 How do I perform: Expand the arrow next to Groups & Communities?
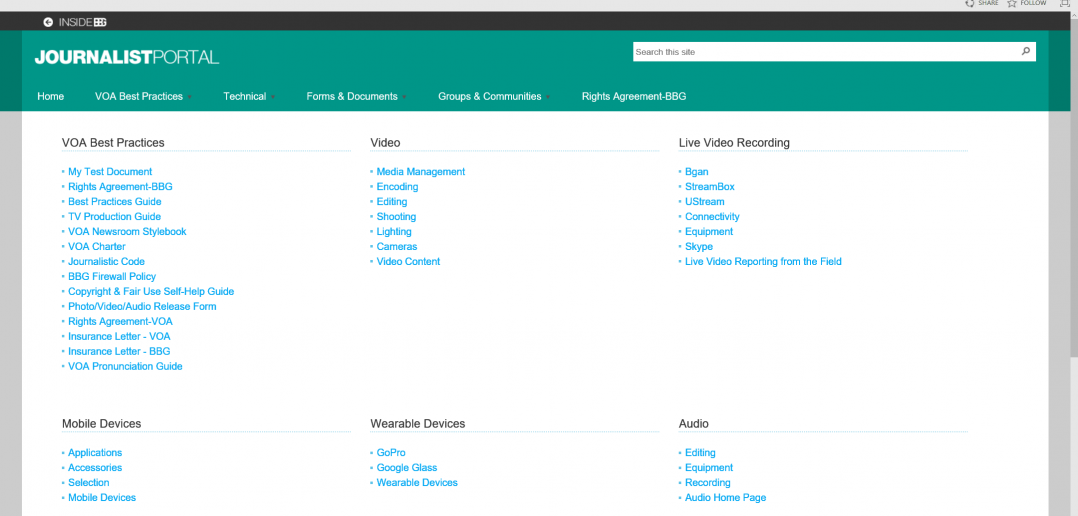[x=548, y=97]
